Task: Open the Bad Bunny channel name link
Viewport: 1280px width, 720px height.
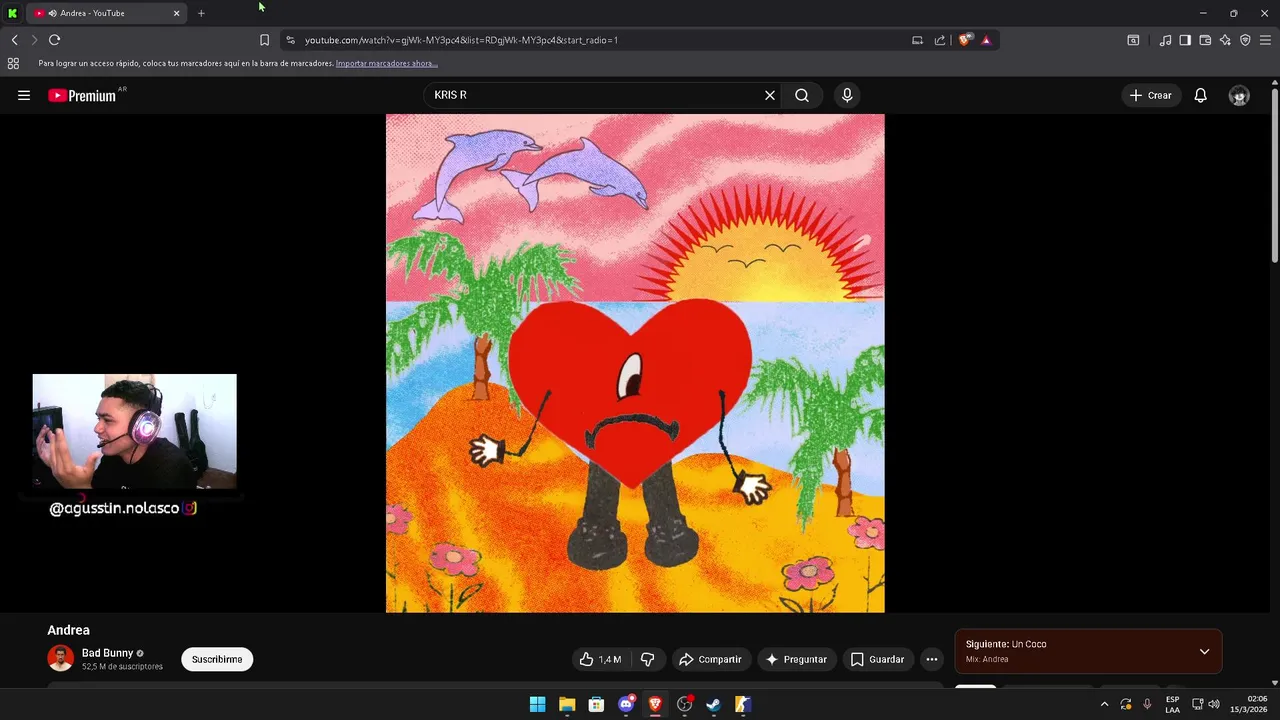Action: coord(107,653)
